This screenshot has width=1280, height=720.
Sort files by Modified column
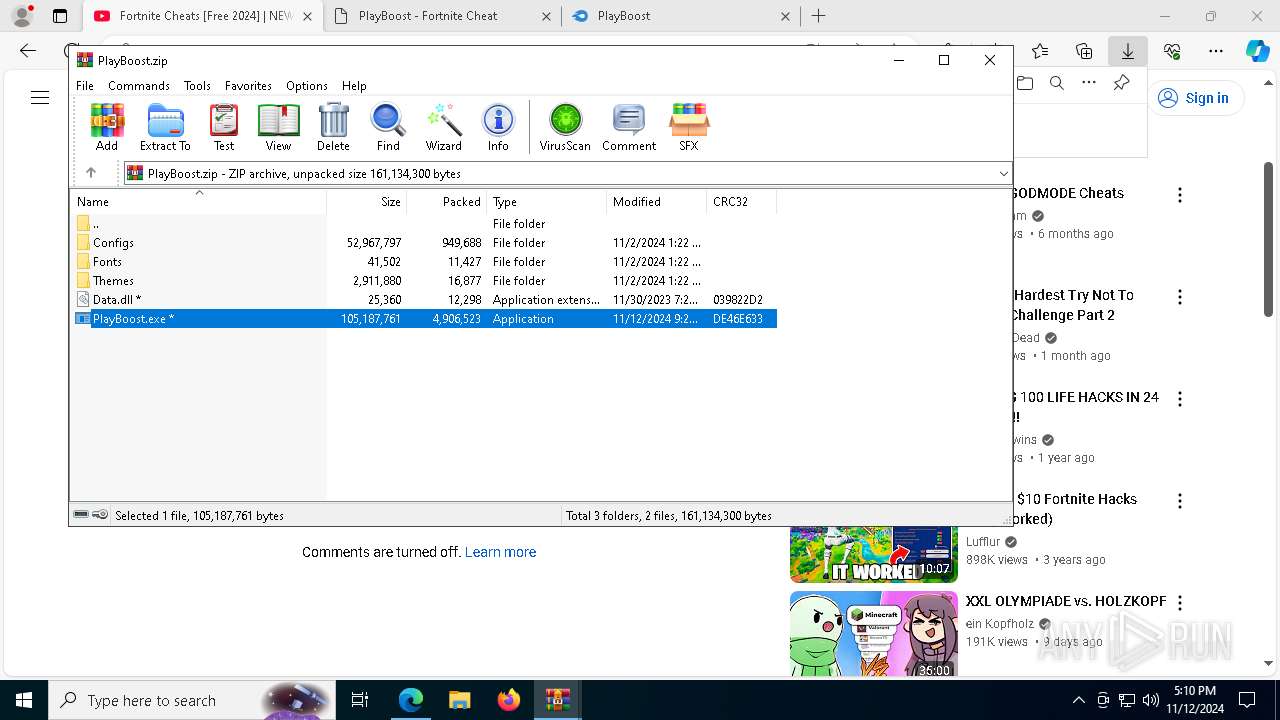[656, 202]
